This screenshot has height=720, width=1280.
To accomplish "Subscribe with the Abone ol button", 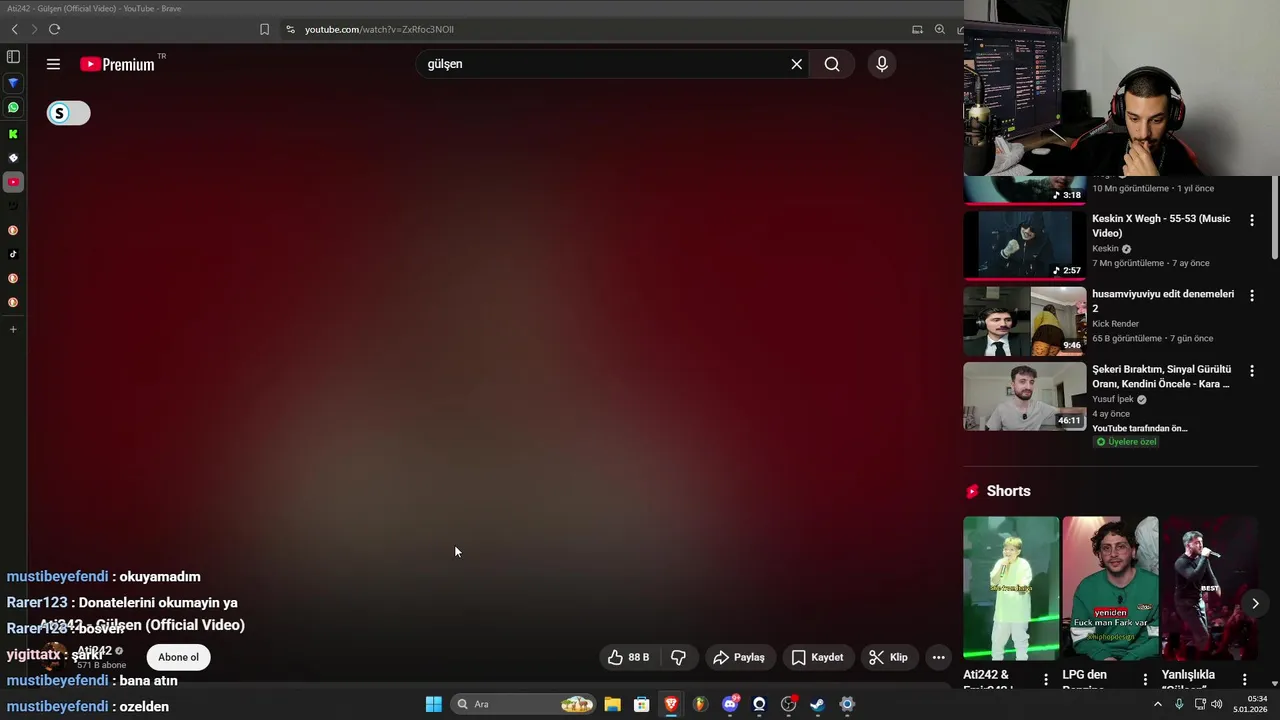I will tap(179, 657).
